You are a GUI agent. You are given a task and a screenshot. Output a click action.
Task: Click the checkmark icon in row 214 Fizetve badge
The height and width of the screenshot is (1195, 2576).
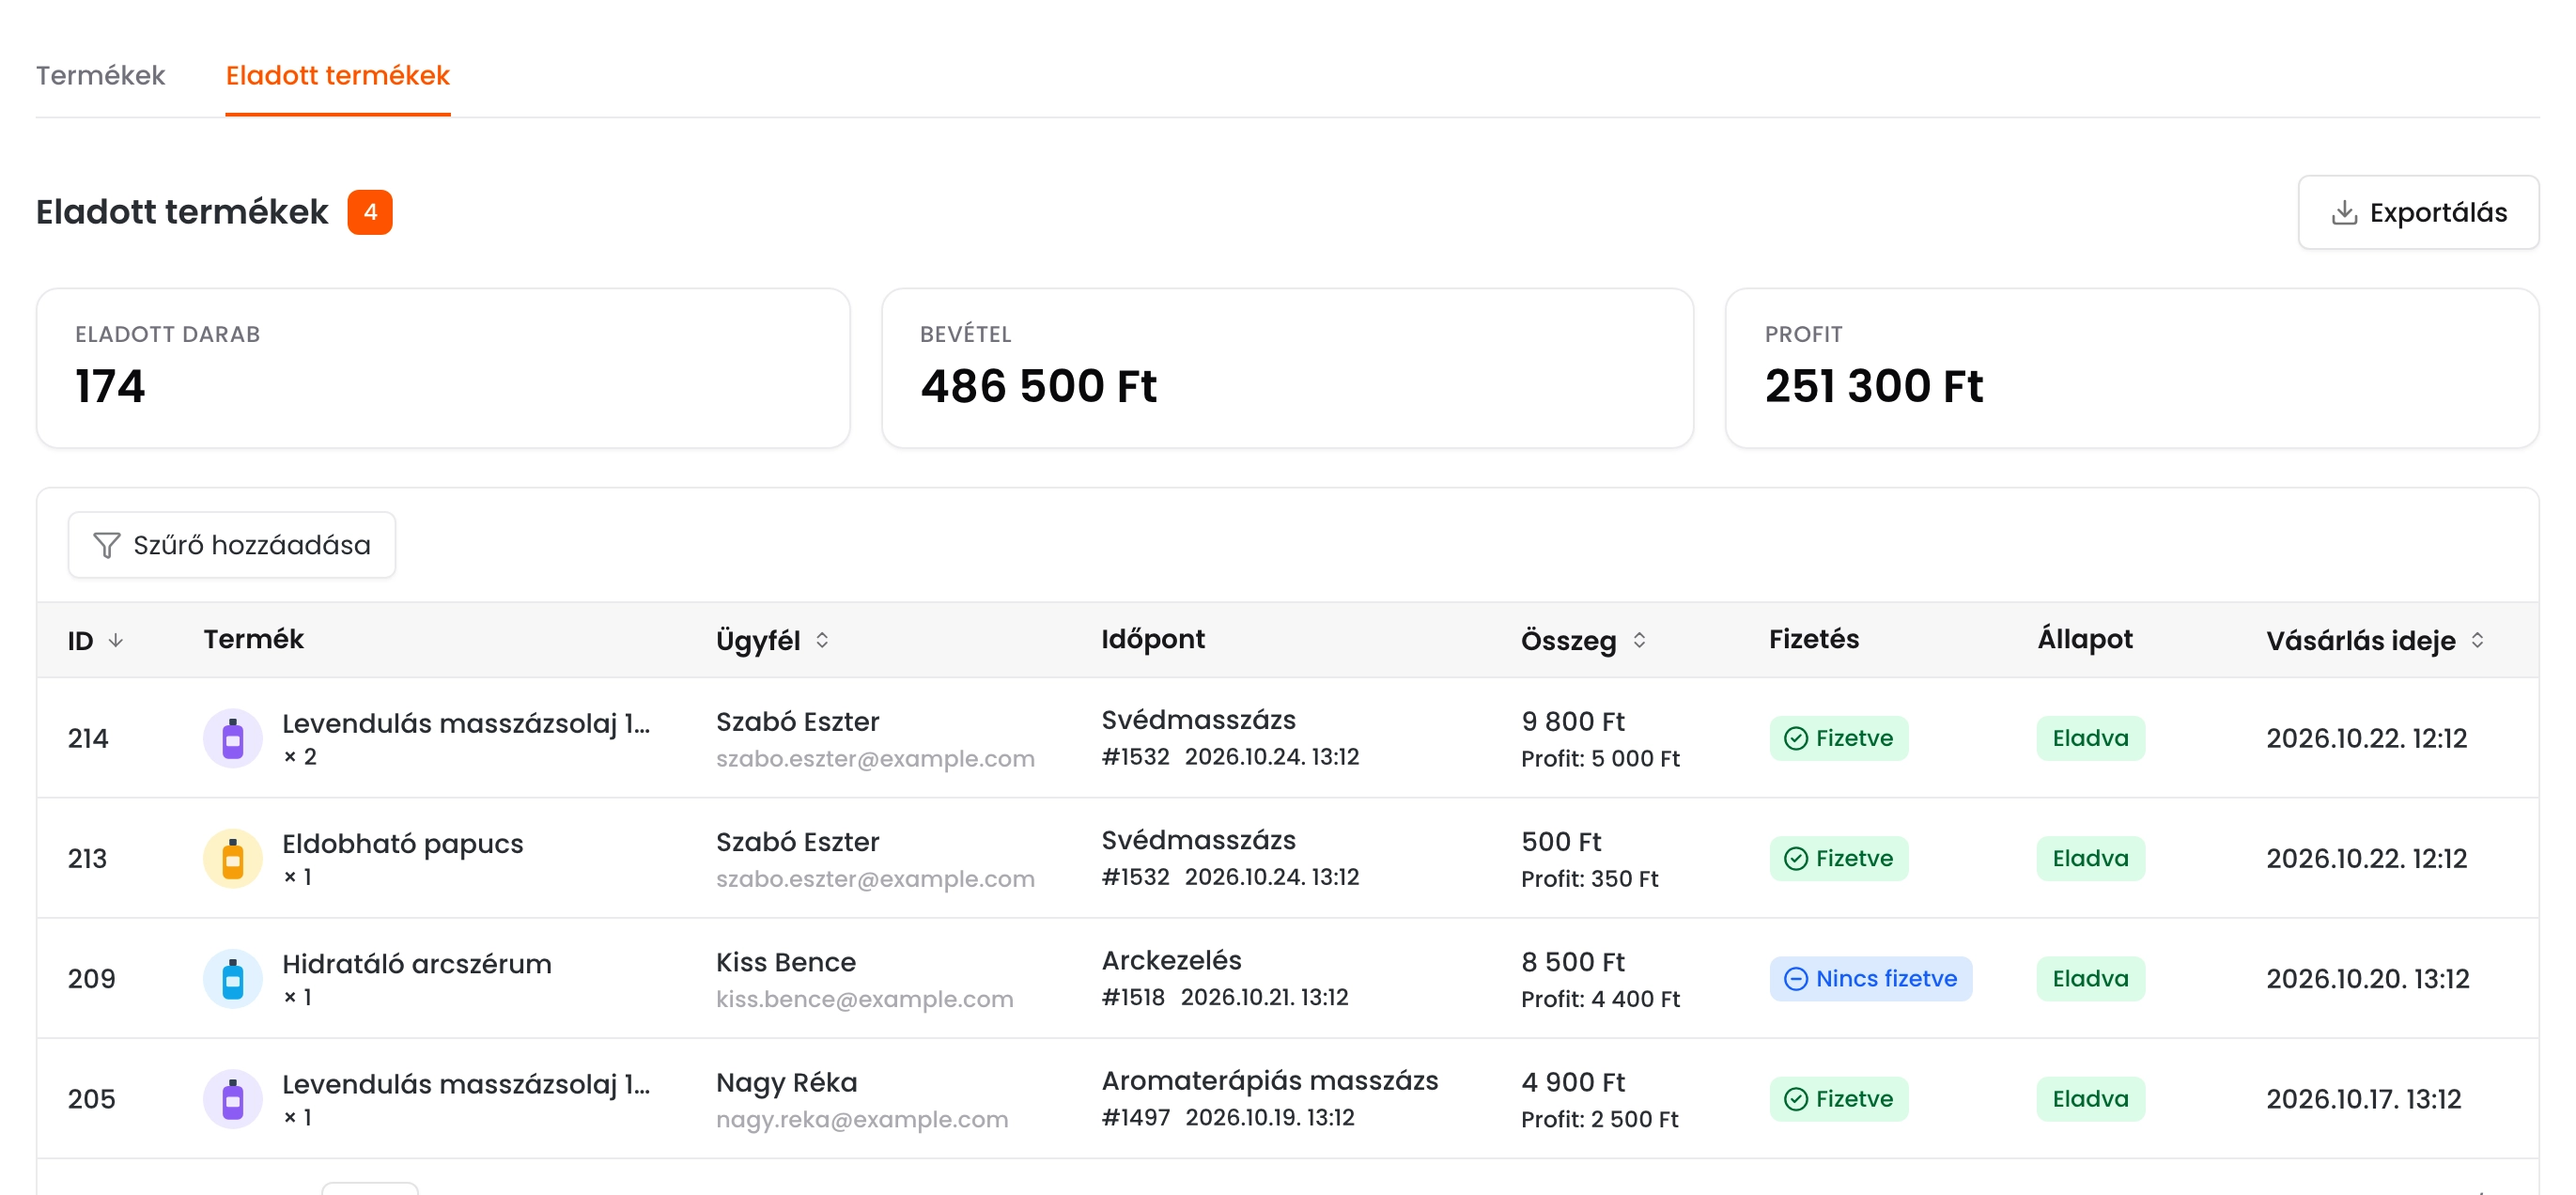tap(1796, 738)
